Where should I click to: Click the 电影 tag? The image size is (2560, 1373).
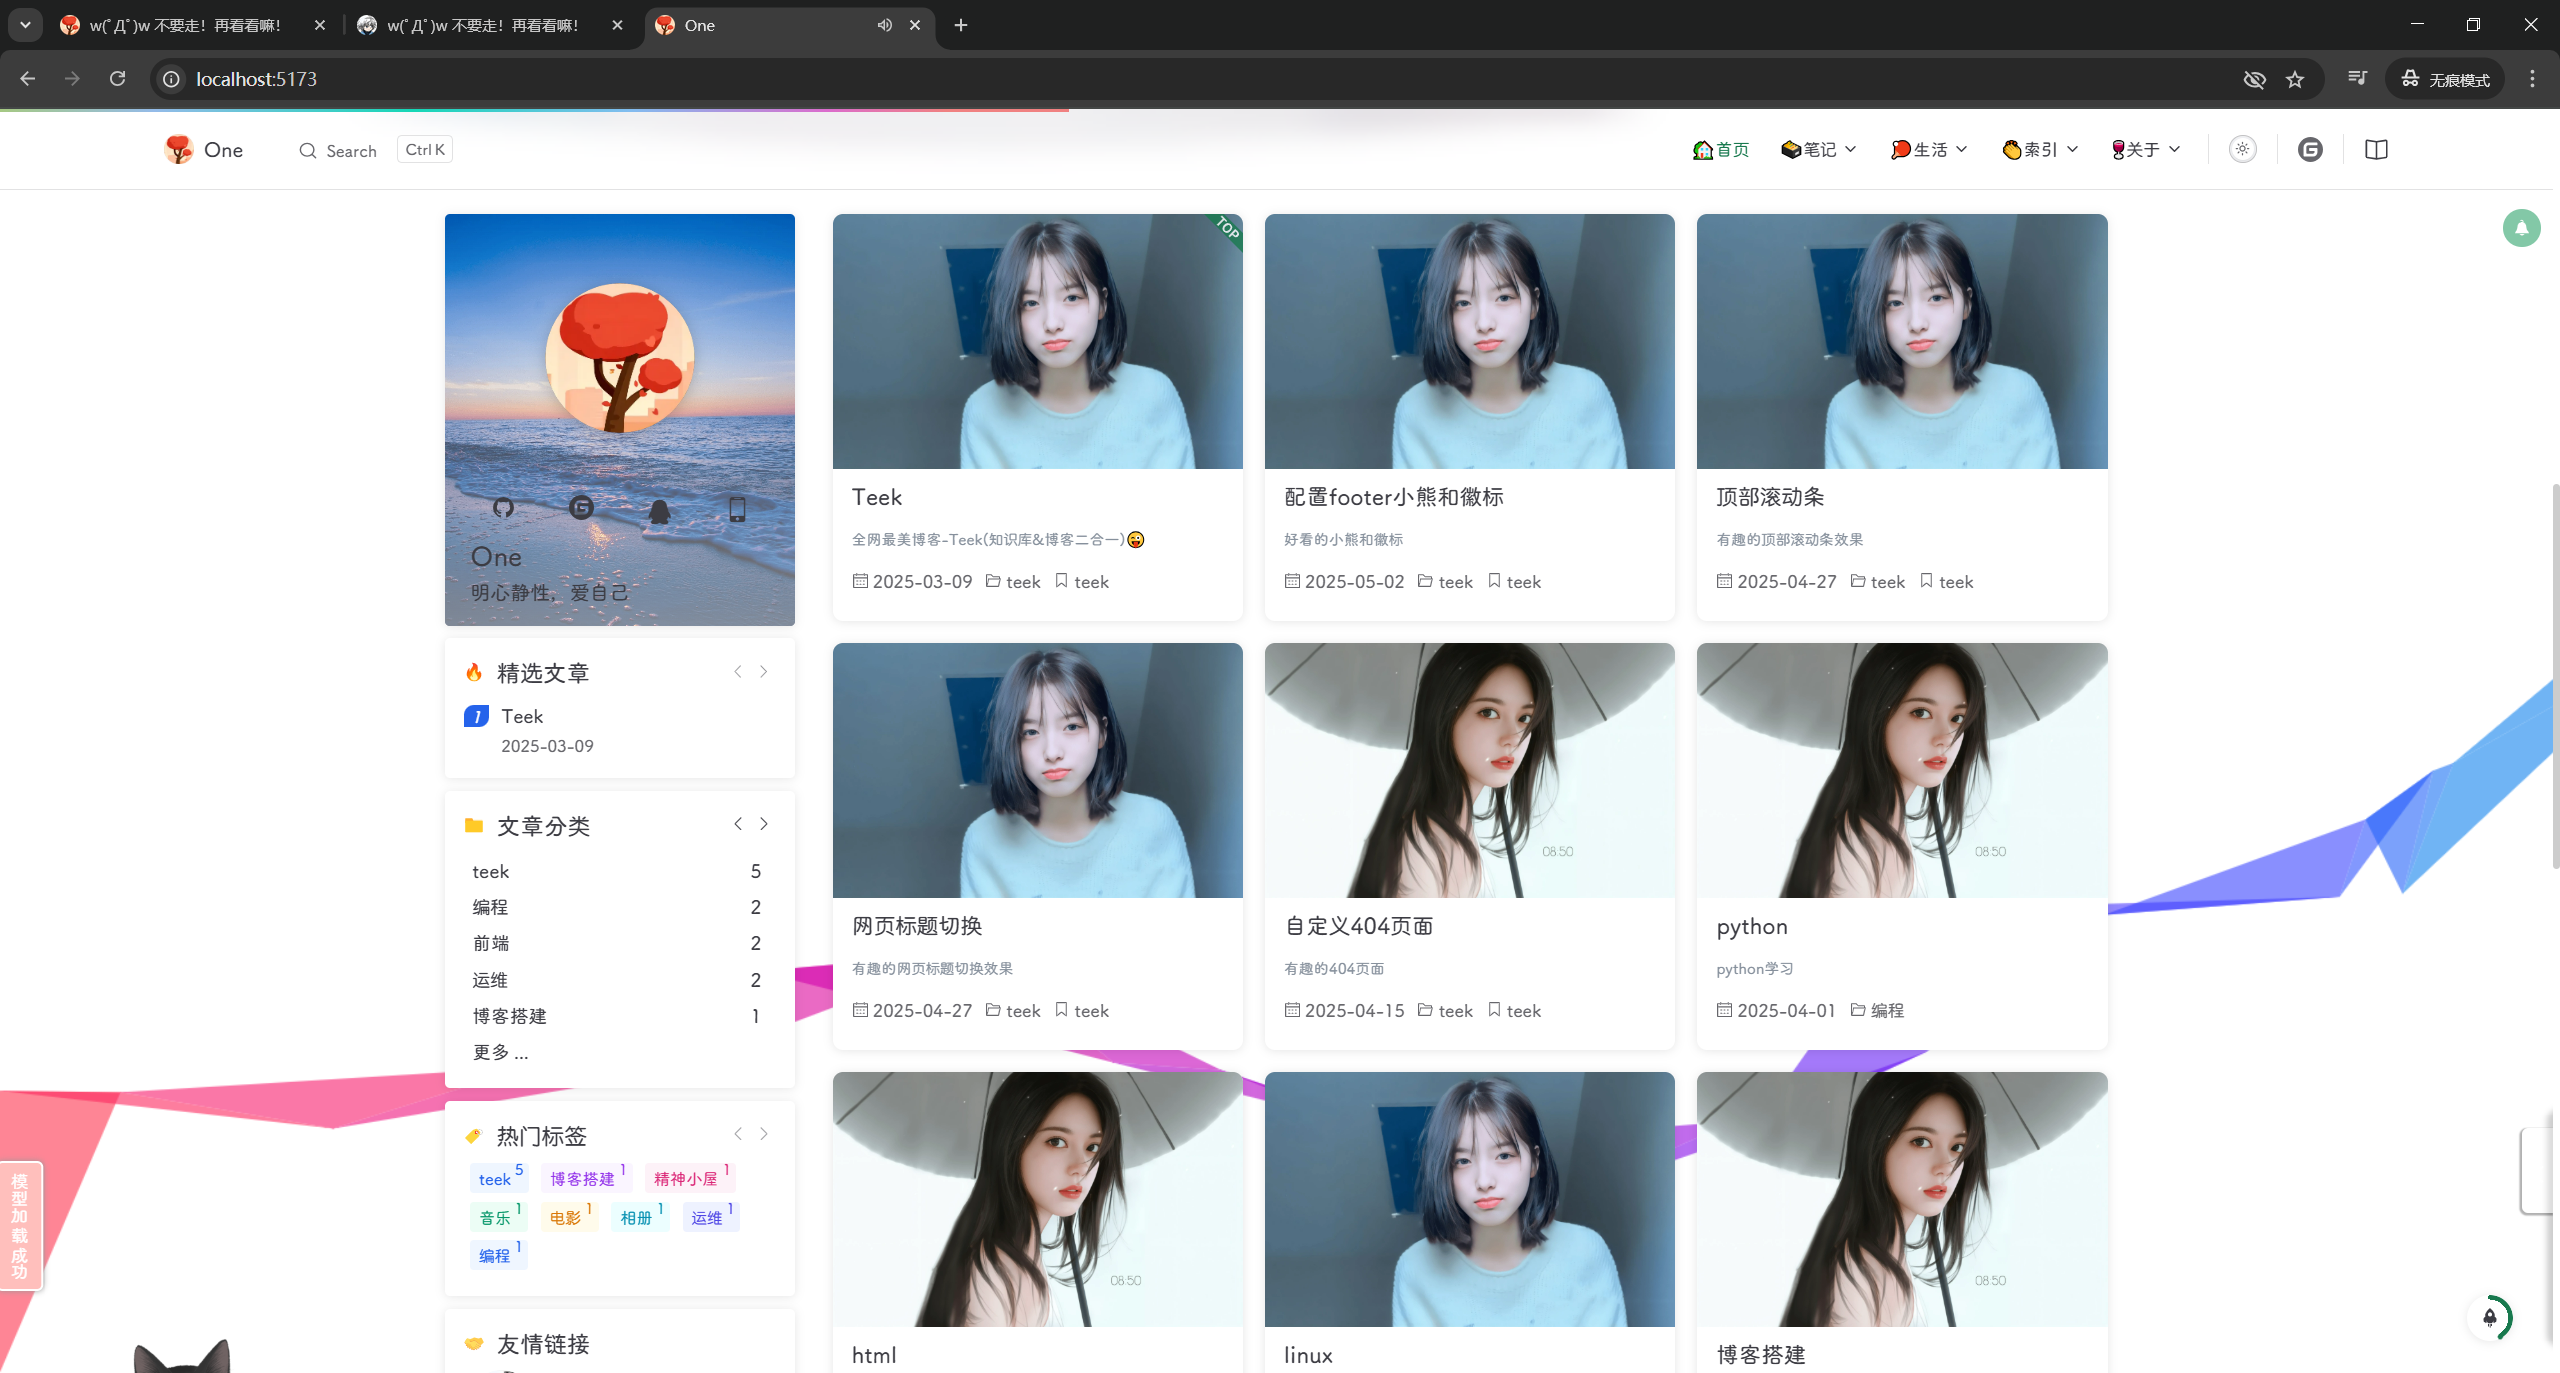(569, 1217)
